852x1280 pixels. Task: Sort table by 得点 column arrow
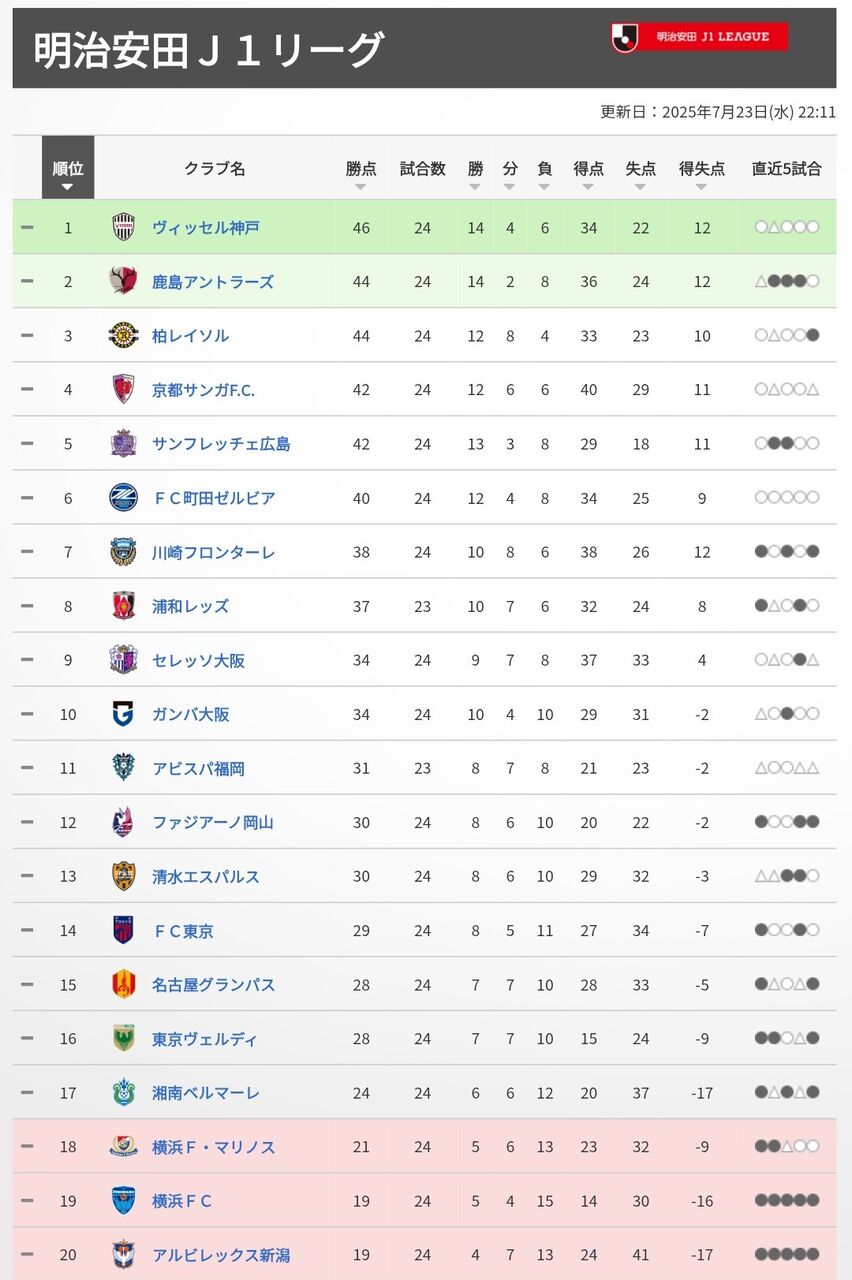coord(588,187)
